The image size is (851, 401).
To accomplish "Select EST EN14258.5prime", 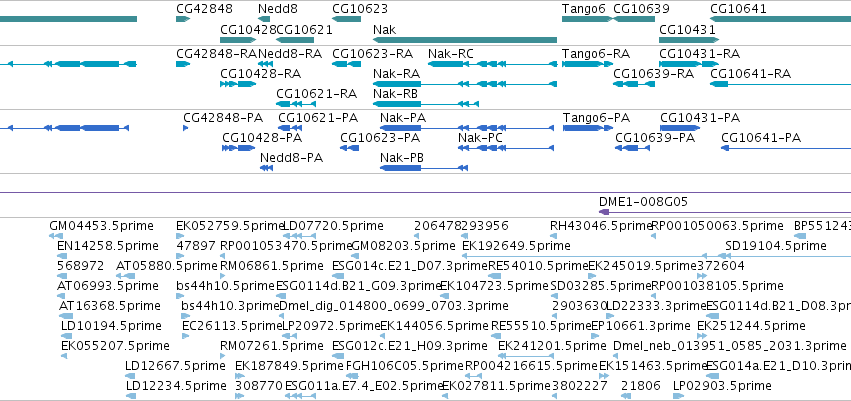I will pos(62,256).
